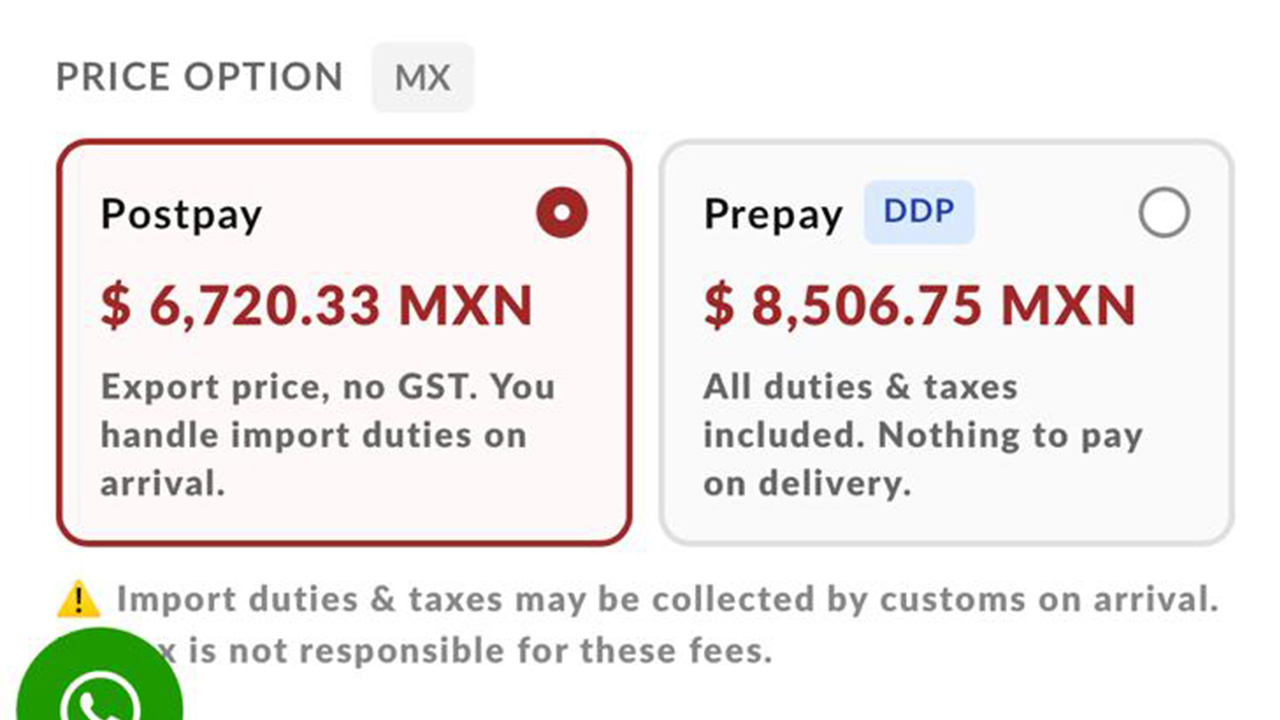1280x720 pixels.
Task: Click the $ 6,720.33 MXN price
Action: [316, 306]
